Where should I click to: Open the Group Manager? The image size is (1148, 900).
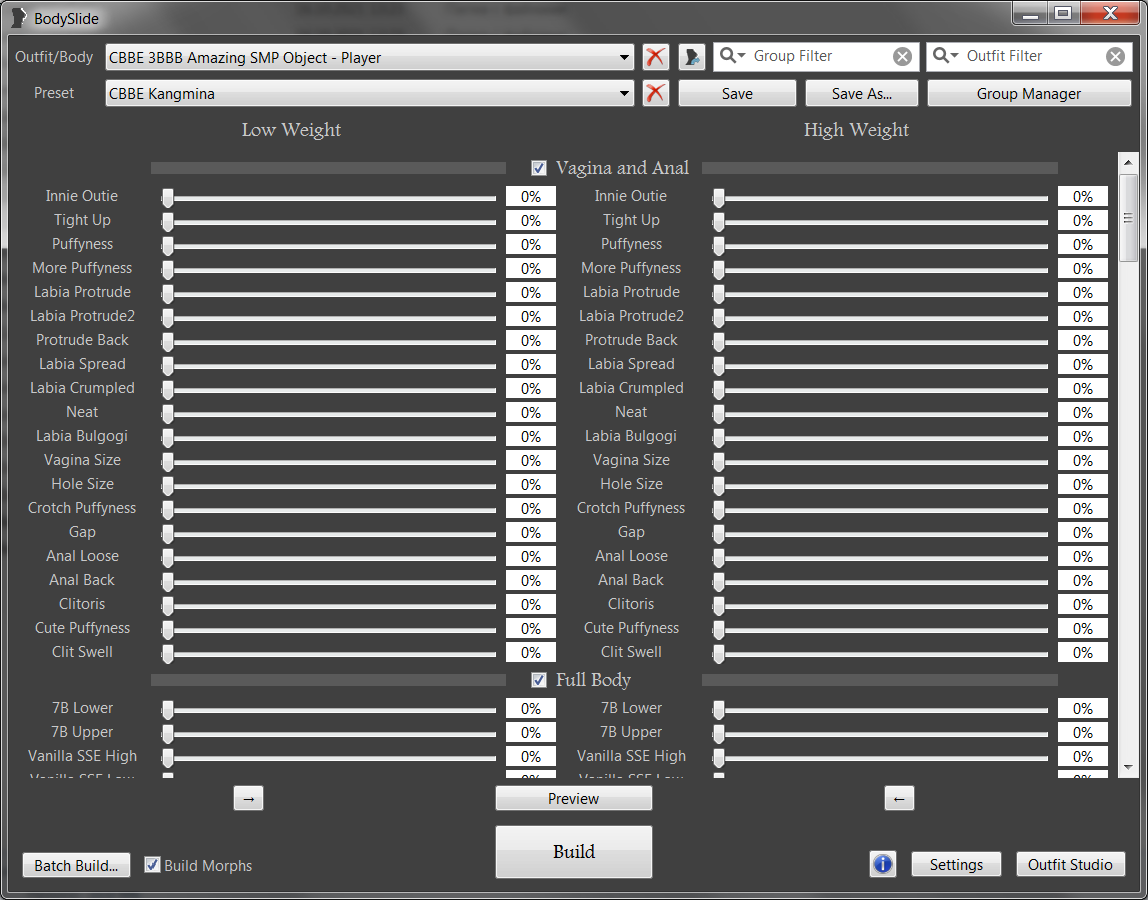(1028, 93)
